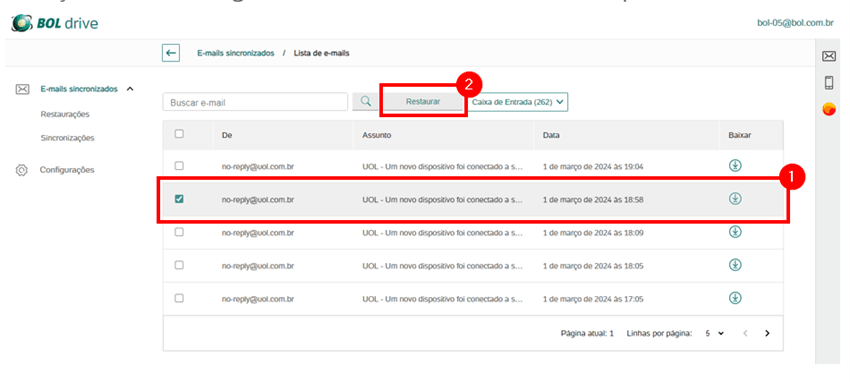Click the bol-05@bol.com.br account label
The width and height of the screenshot is (850, 382).
click(x=795, y=23)
